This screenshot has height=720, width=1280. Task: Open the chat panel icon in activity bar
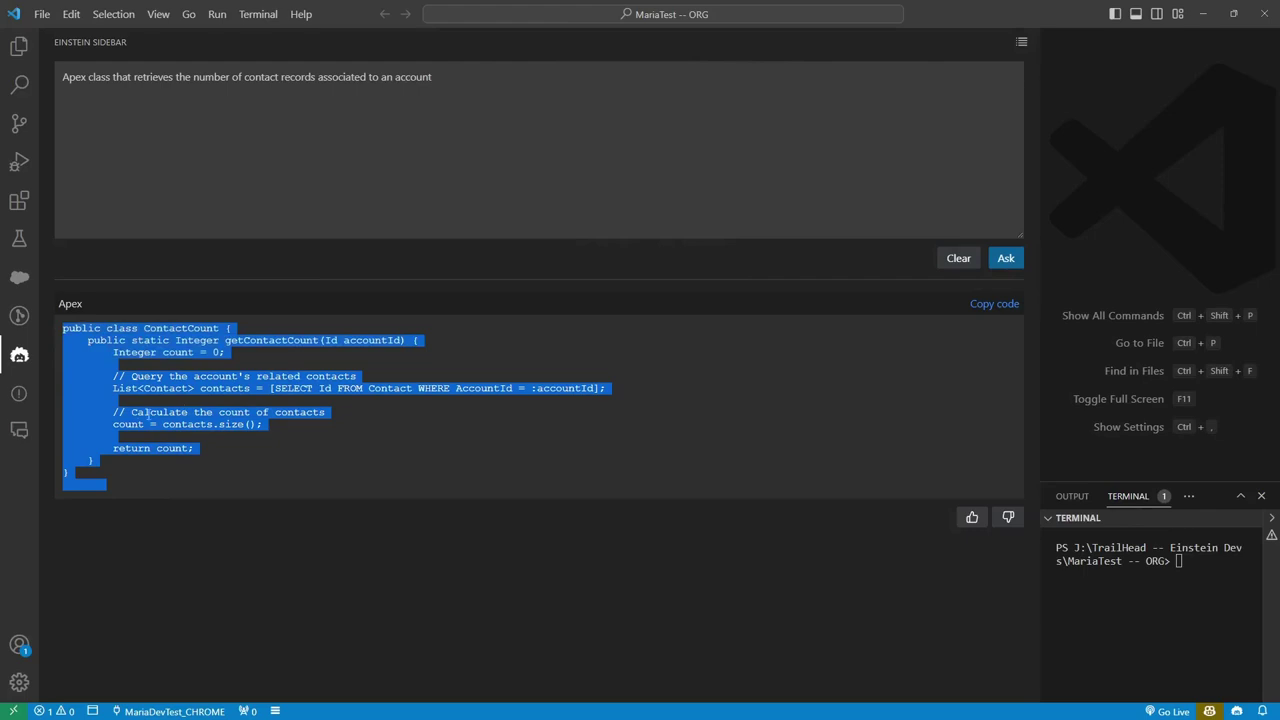(19, 430)
